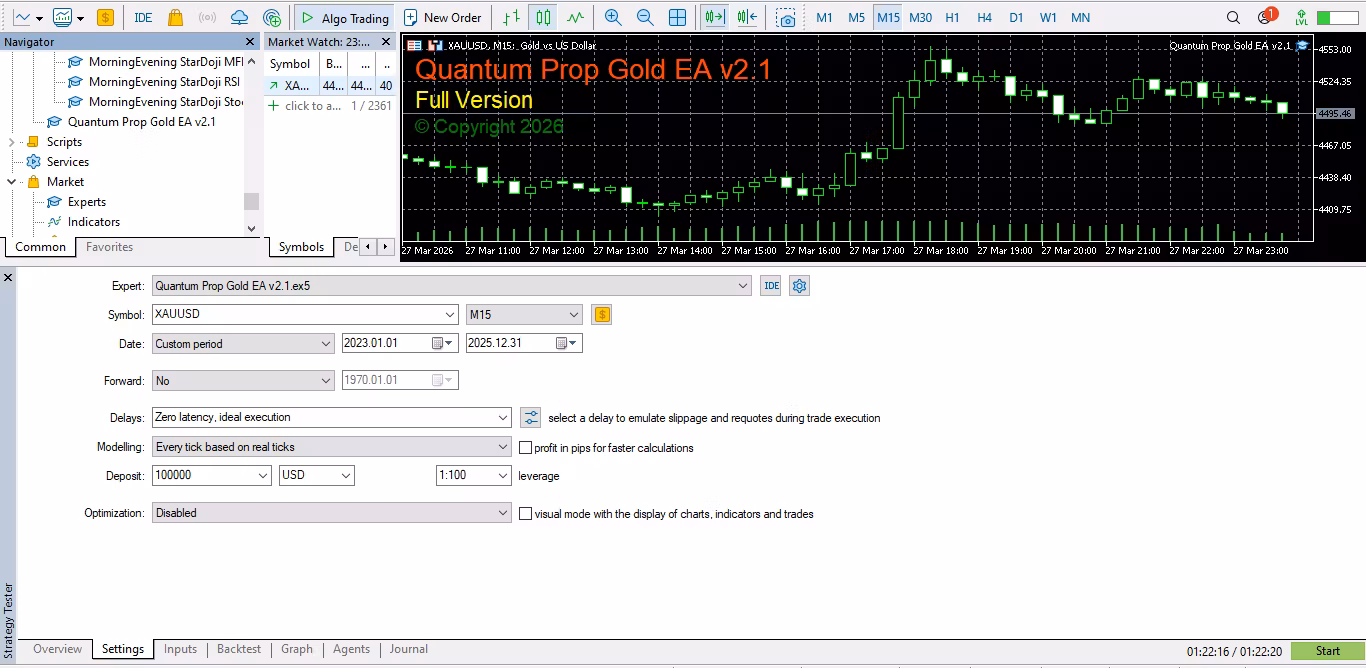Open the add copy-trading icon next to cloud

point(271,17)
